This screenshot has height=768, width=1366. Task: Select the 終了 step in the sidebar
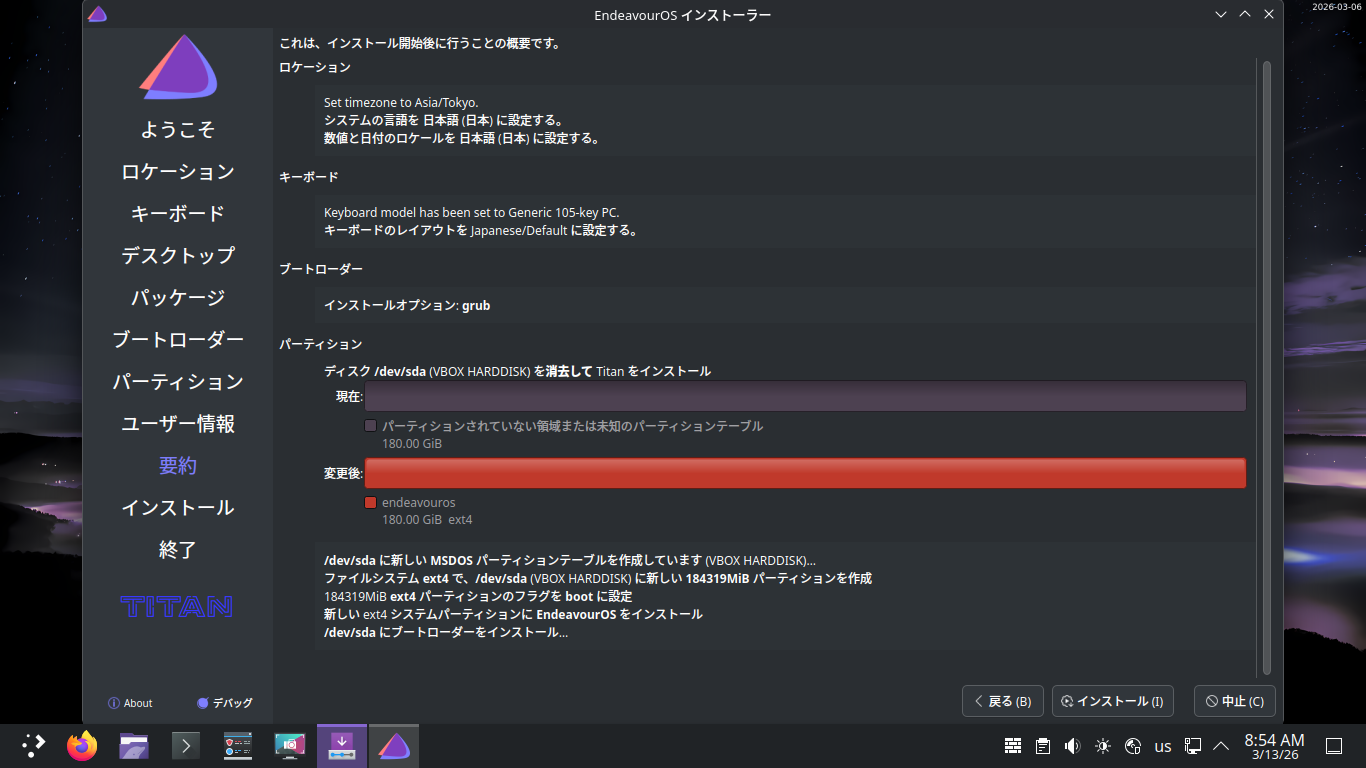pos(178,550)
